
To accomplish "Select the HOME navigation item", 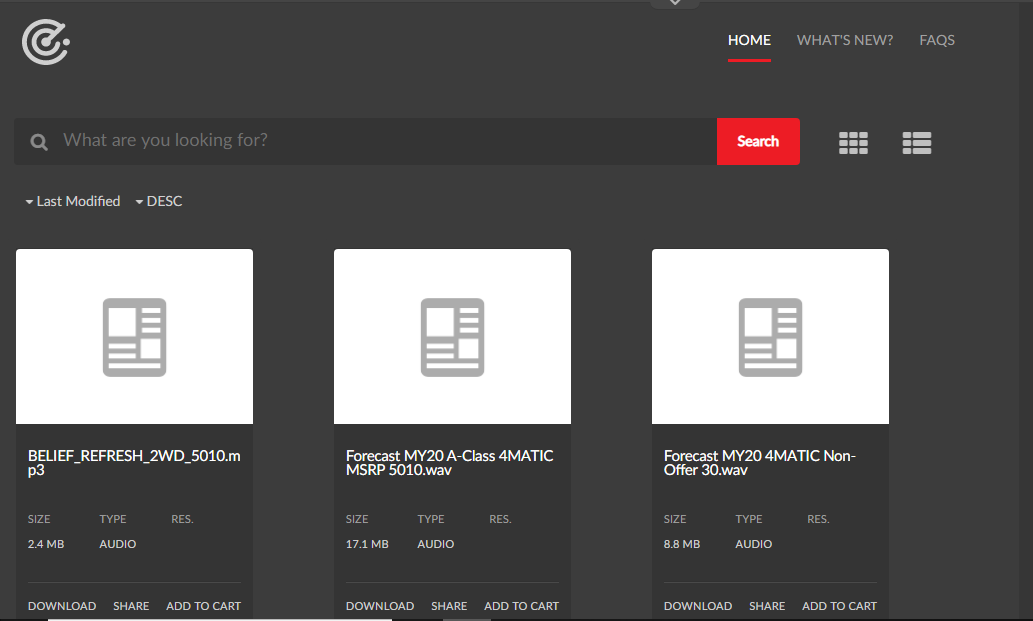I will click(749, 40).
